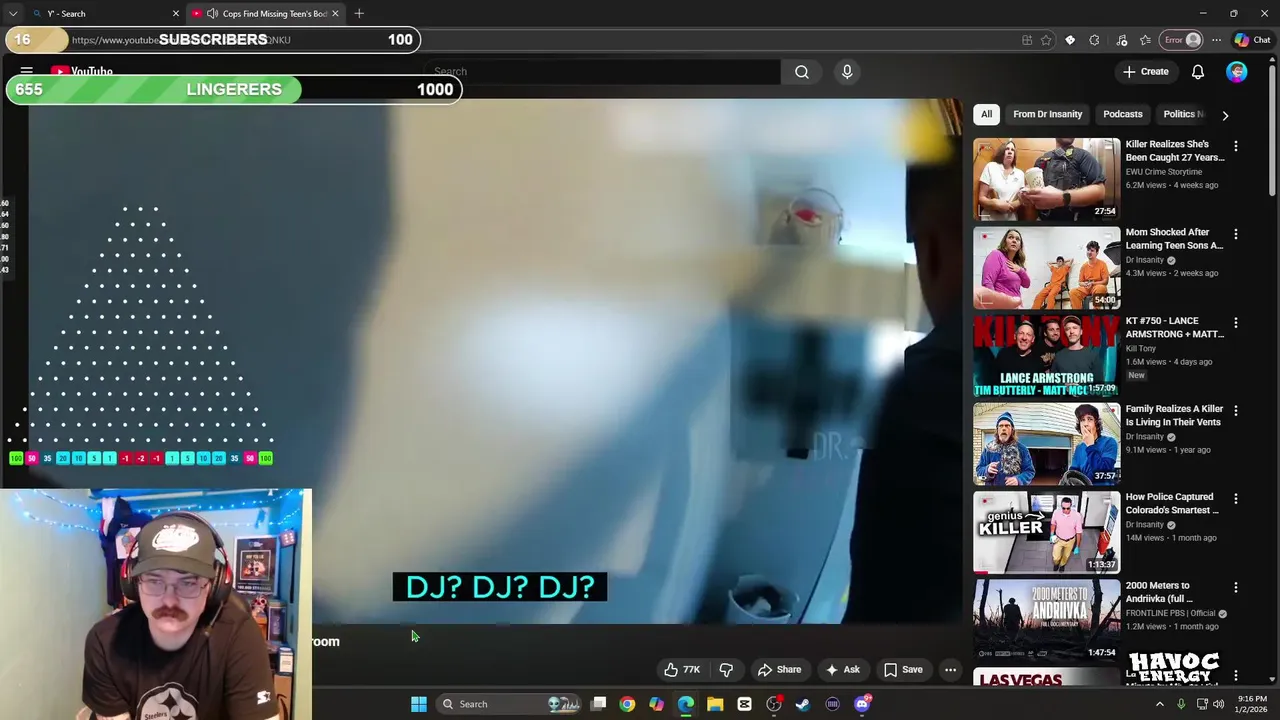Open options menu for KT #750 Lance Armstrong
Screen dimensions: 1280x720
[x=1236, y=323]
